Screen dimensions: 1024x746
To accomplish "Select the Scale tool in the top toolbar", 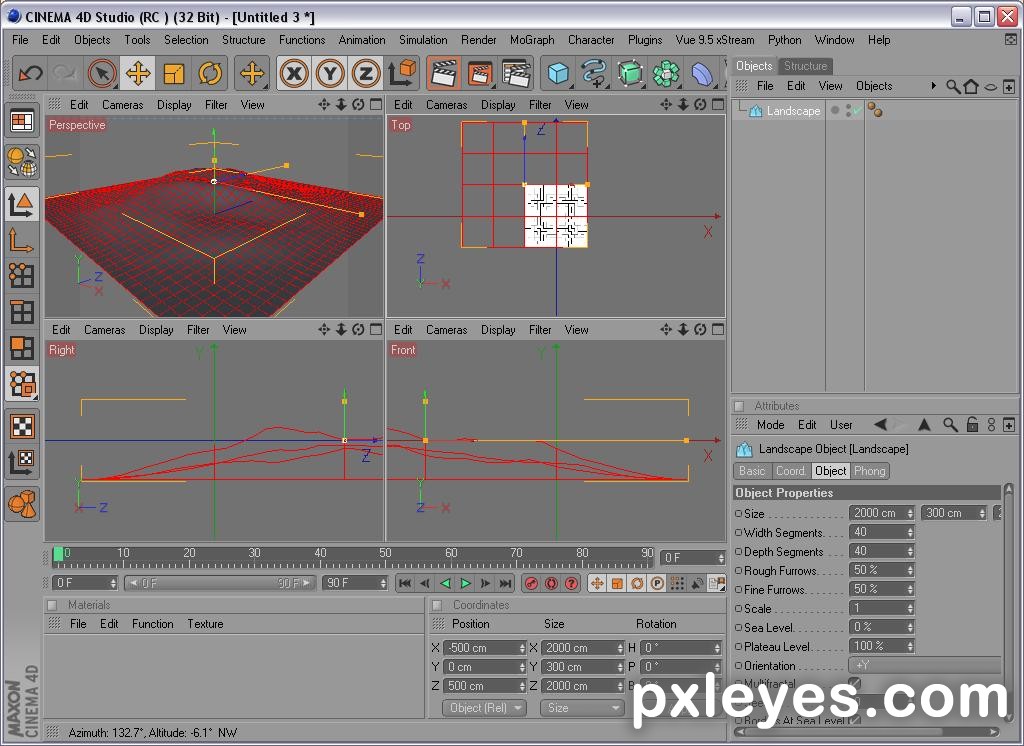I will pos(174,73).
